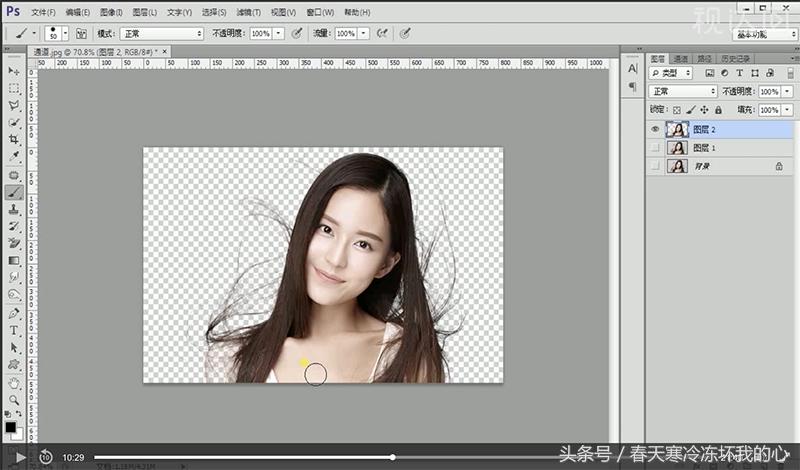Show the 背景 layer visibility
Screen dimensions: 800x470
pos(655,166)
